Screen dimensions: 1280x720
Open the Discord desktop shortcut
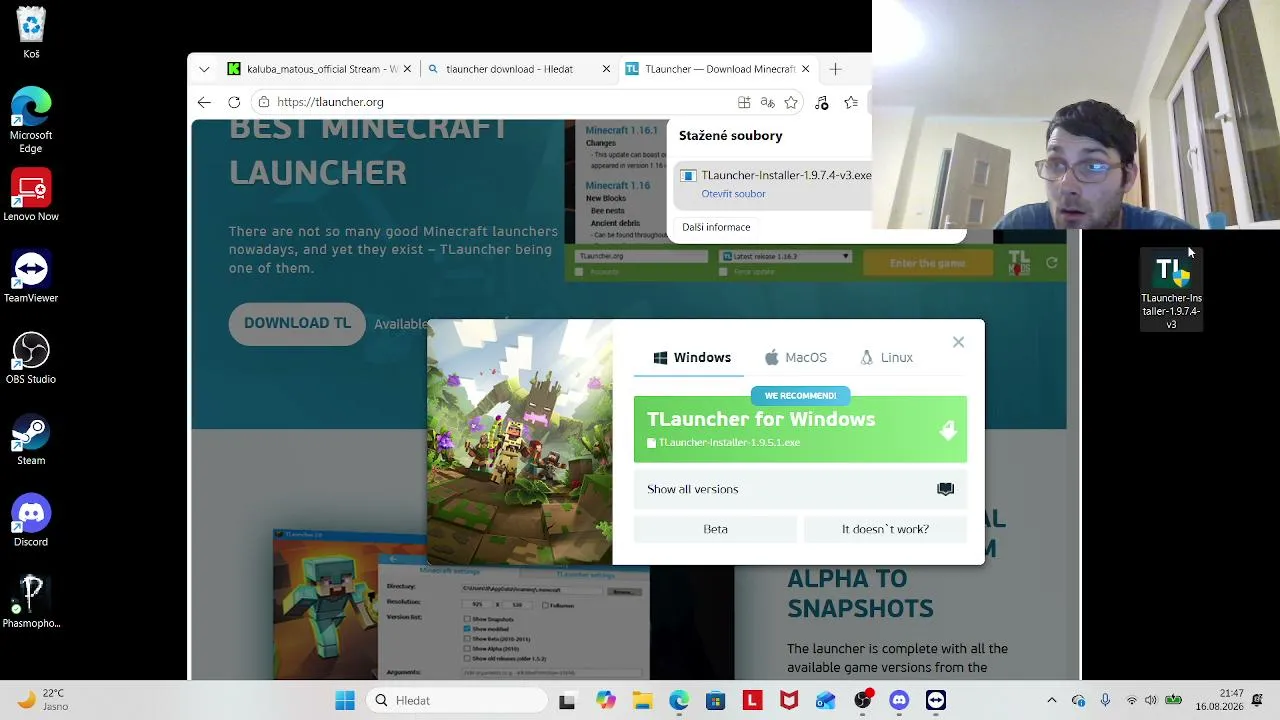tap(31, 521)
